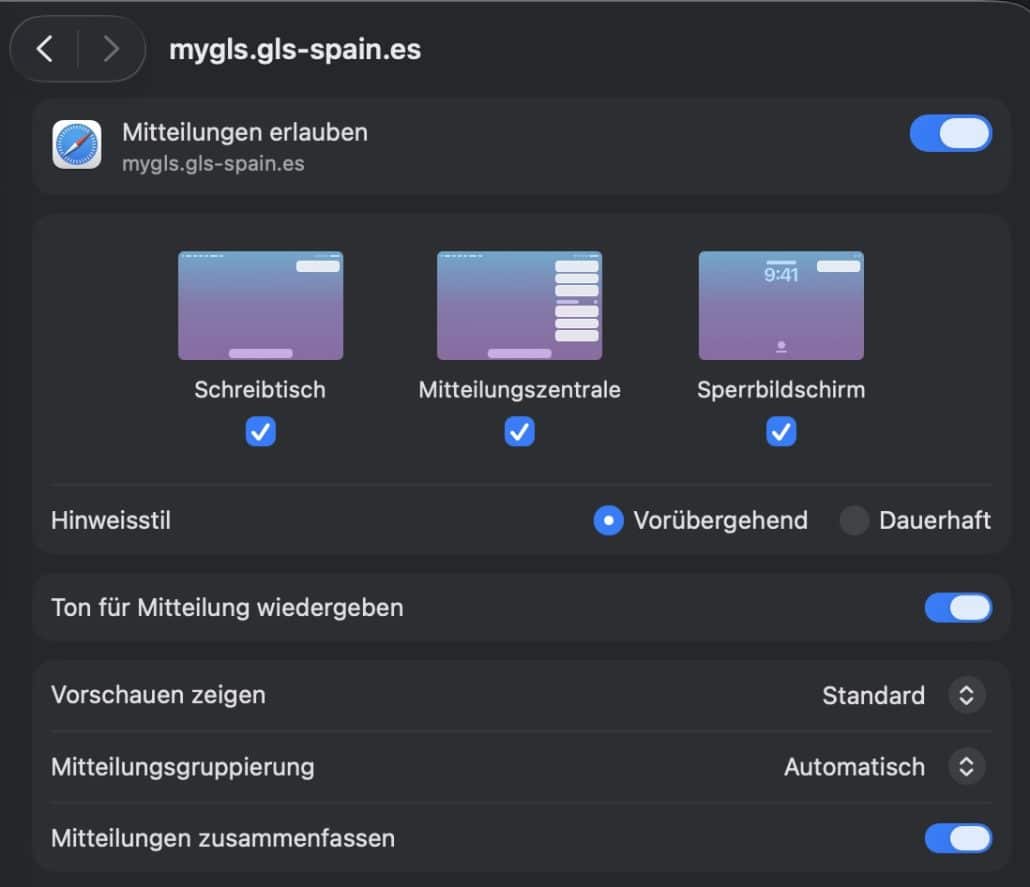
Task: Uncheck the Mitteilungszentrale checkbox
Action: [519, 431]
